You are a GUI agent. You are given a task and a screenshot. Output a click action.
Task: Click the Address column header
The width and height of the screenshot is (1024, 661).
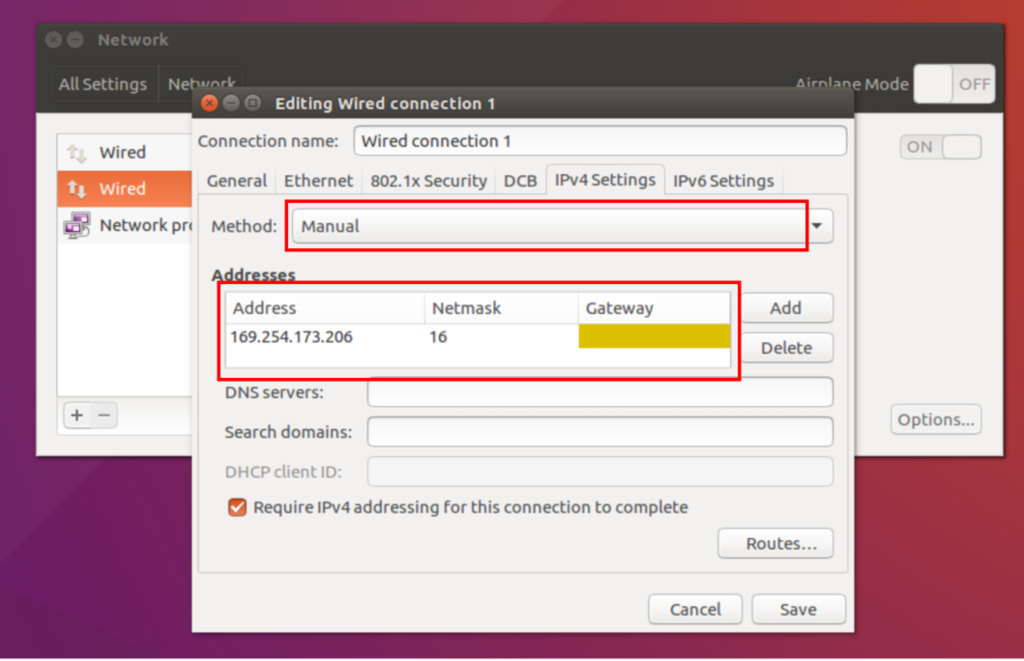click(325, 308)
